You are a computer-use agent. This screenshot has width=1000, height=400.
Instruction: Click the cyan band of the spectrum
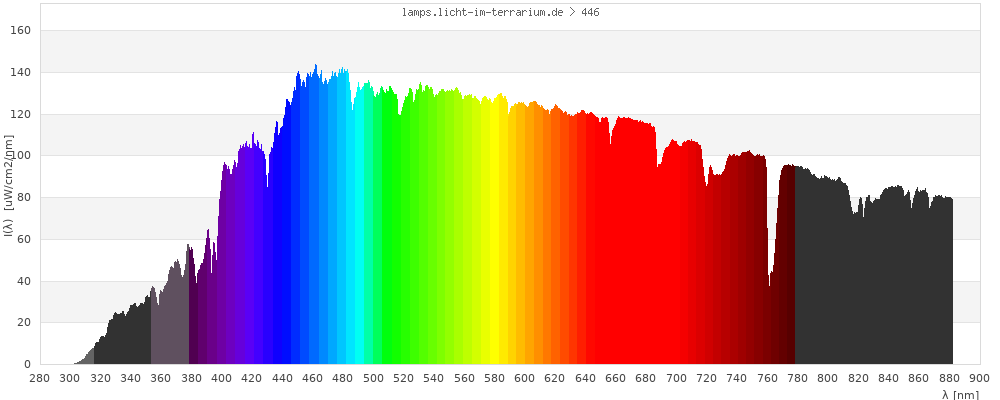point(360,250)
